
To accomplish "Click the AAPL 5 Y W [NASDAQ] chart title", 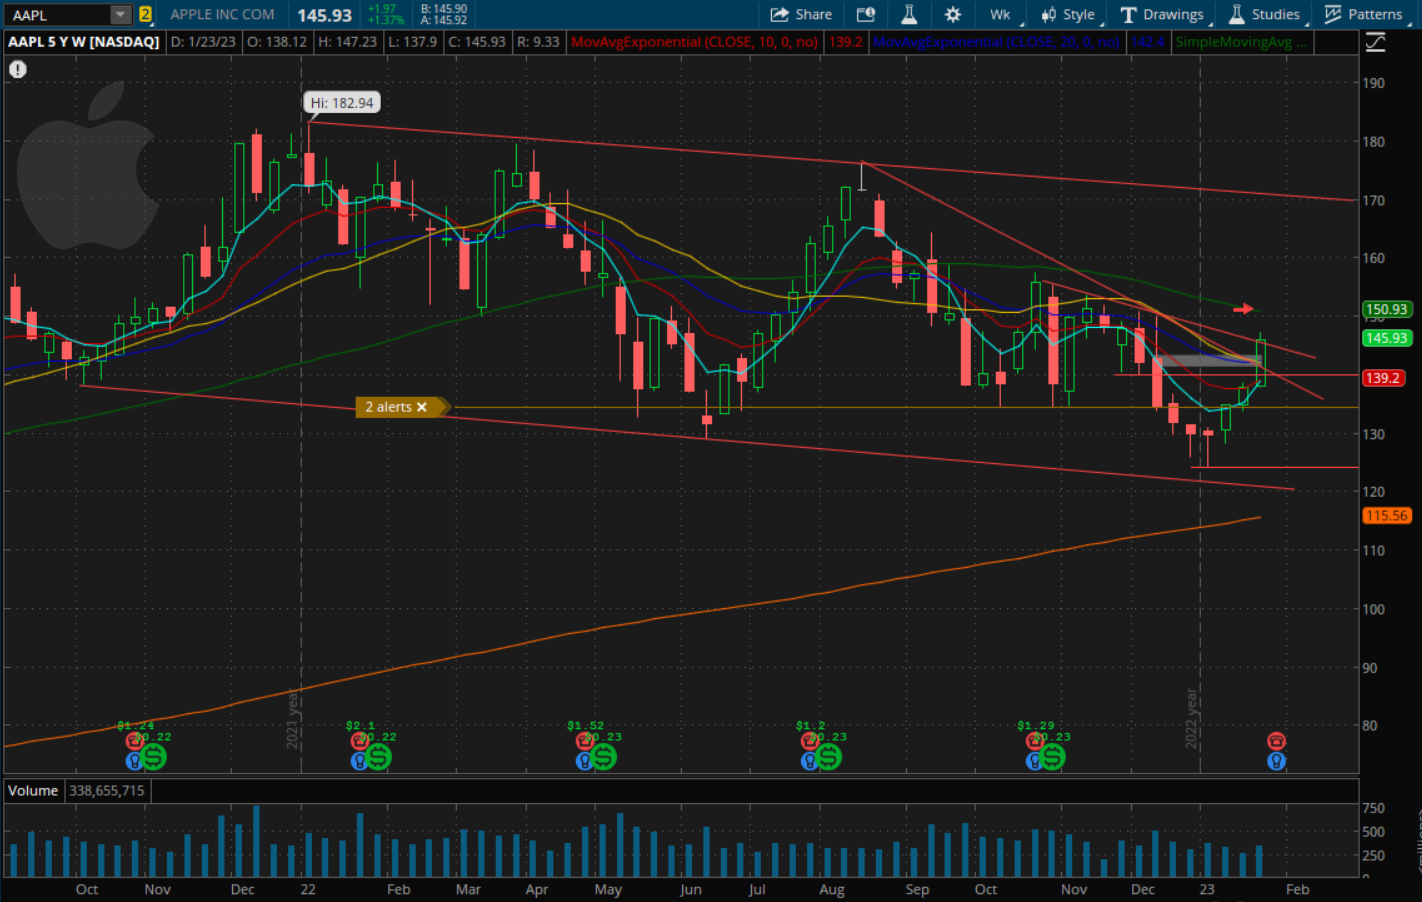I will coord(84,42).
